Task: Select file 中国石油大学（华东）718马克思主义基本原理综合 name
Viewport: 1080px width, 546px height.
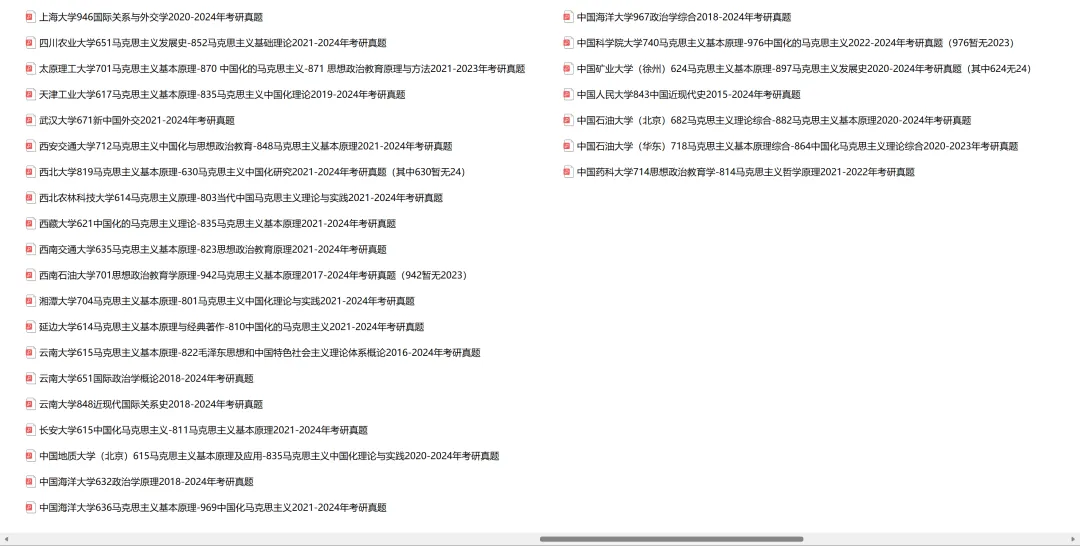Action: [798, 146]
